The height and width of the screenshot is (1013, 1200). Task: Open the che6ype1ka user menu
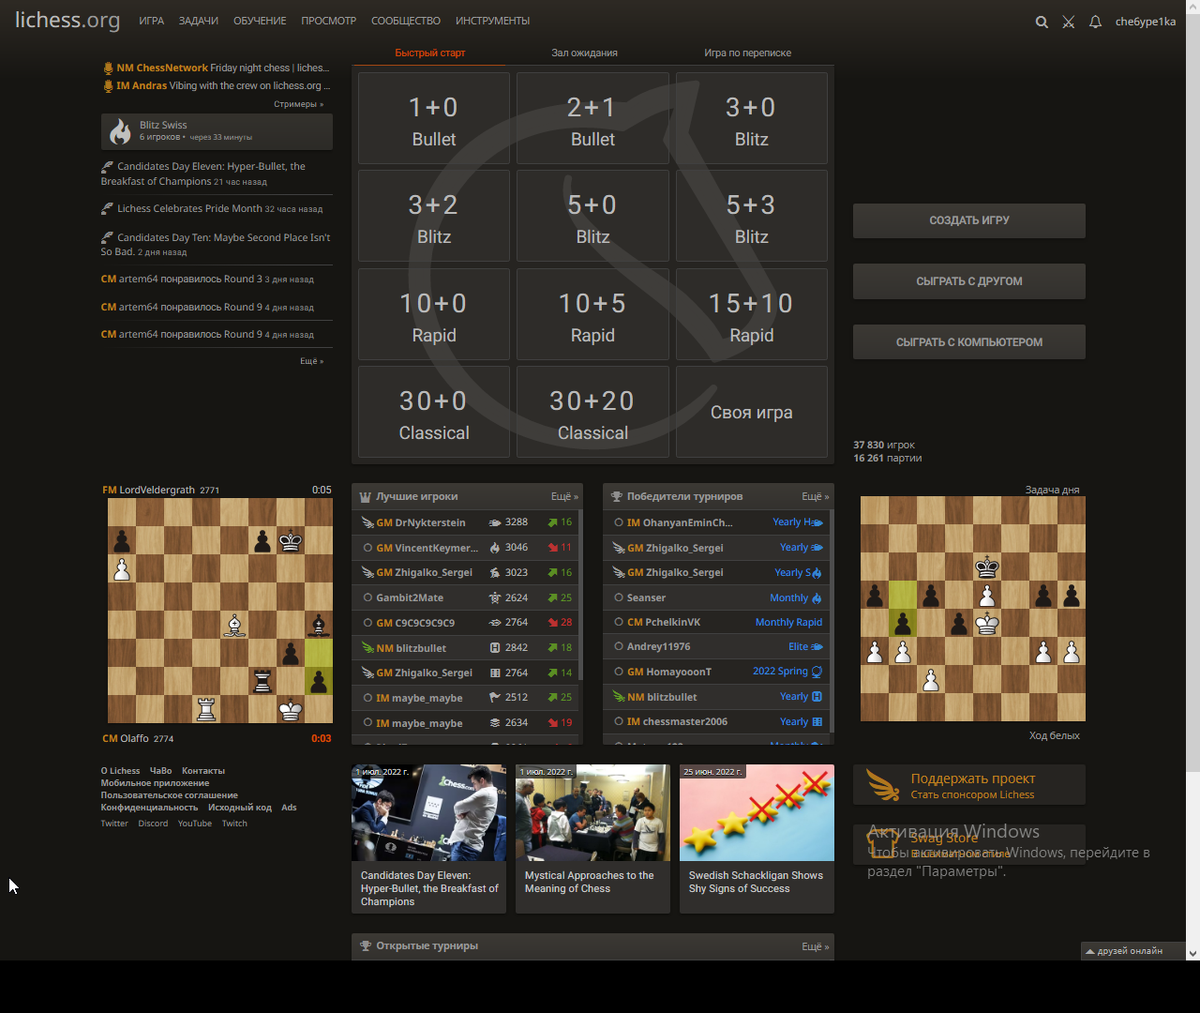(x=1145, y=21)
